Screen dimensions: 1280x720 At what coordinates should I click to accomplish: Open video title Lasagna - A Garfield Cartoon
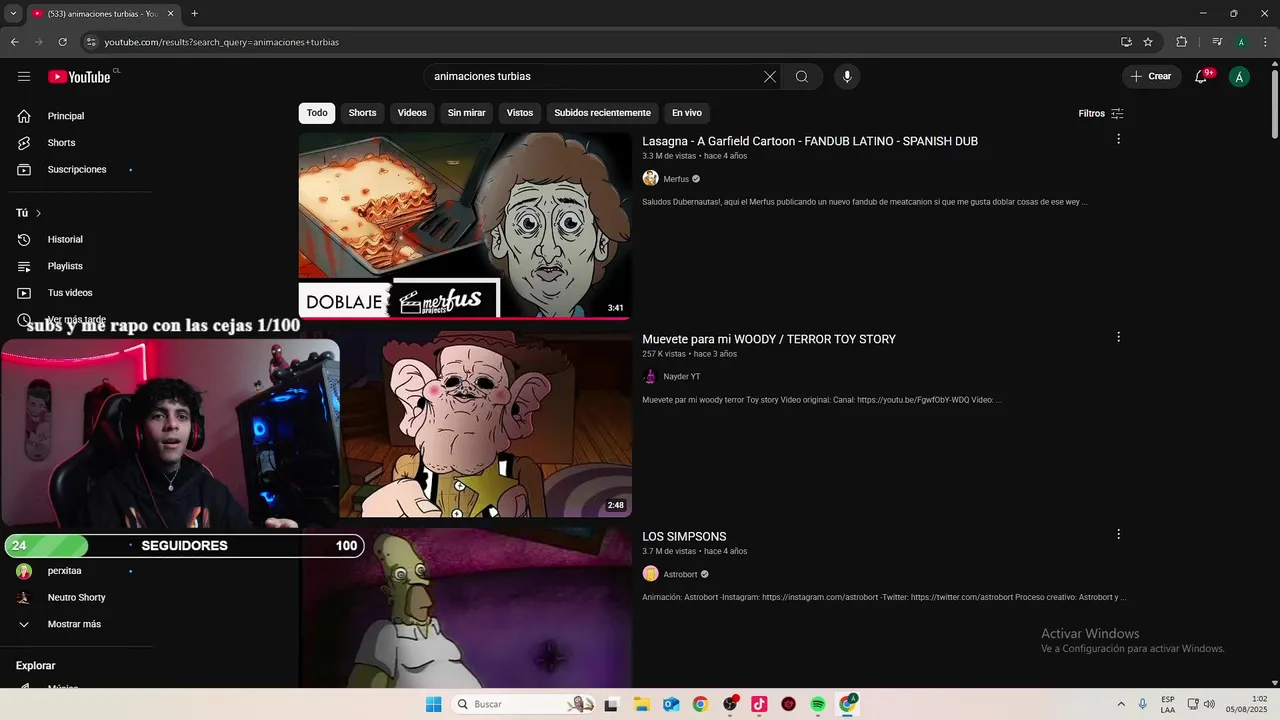tap(810, 141)
